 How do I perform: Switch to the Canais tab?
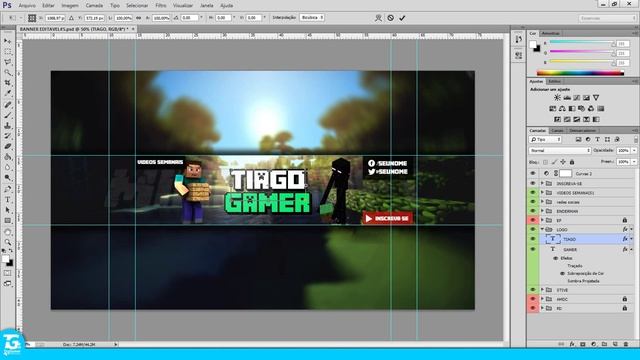[557, 131]
